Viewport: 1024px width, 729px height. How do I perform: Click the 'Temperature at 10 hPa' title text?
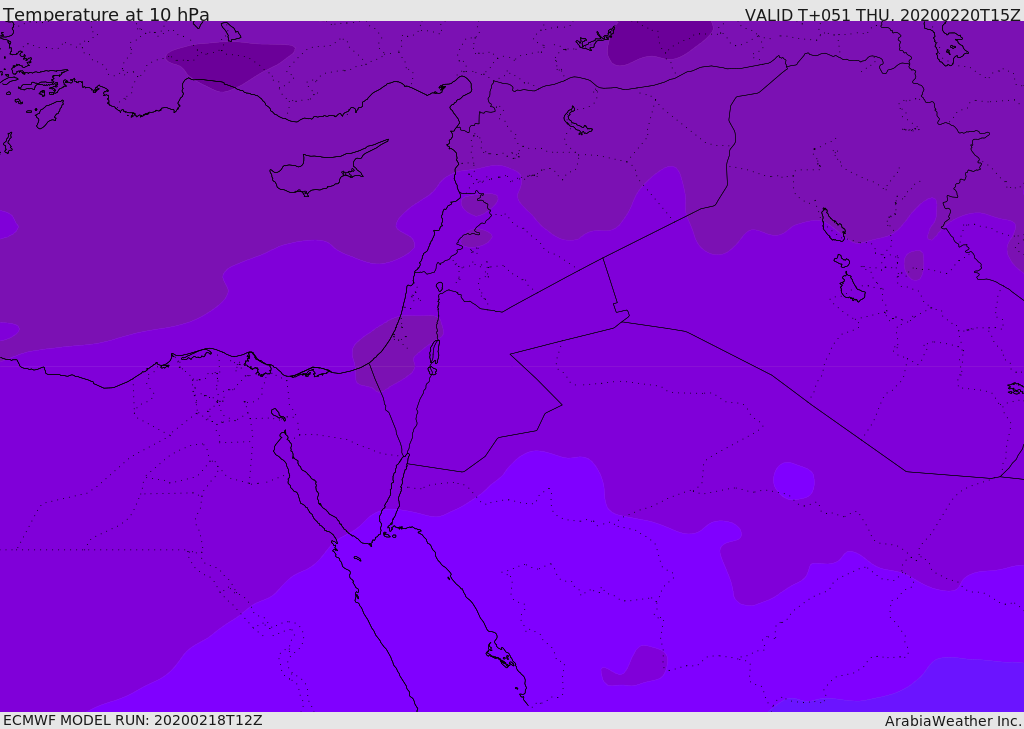(106, 14)
